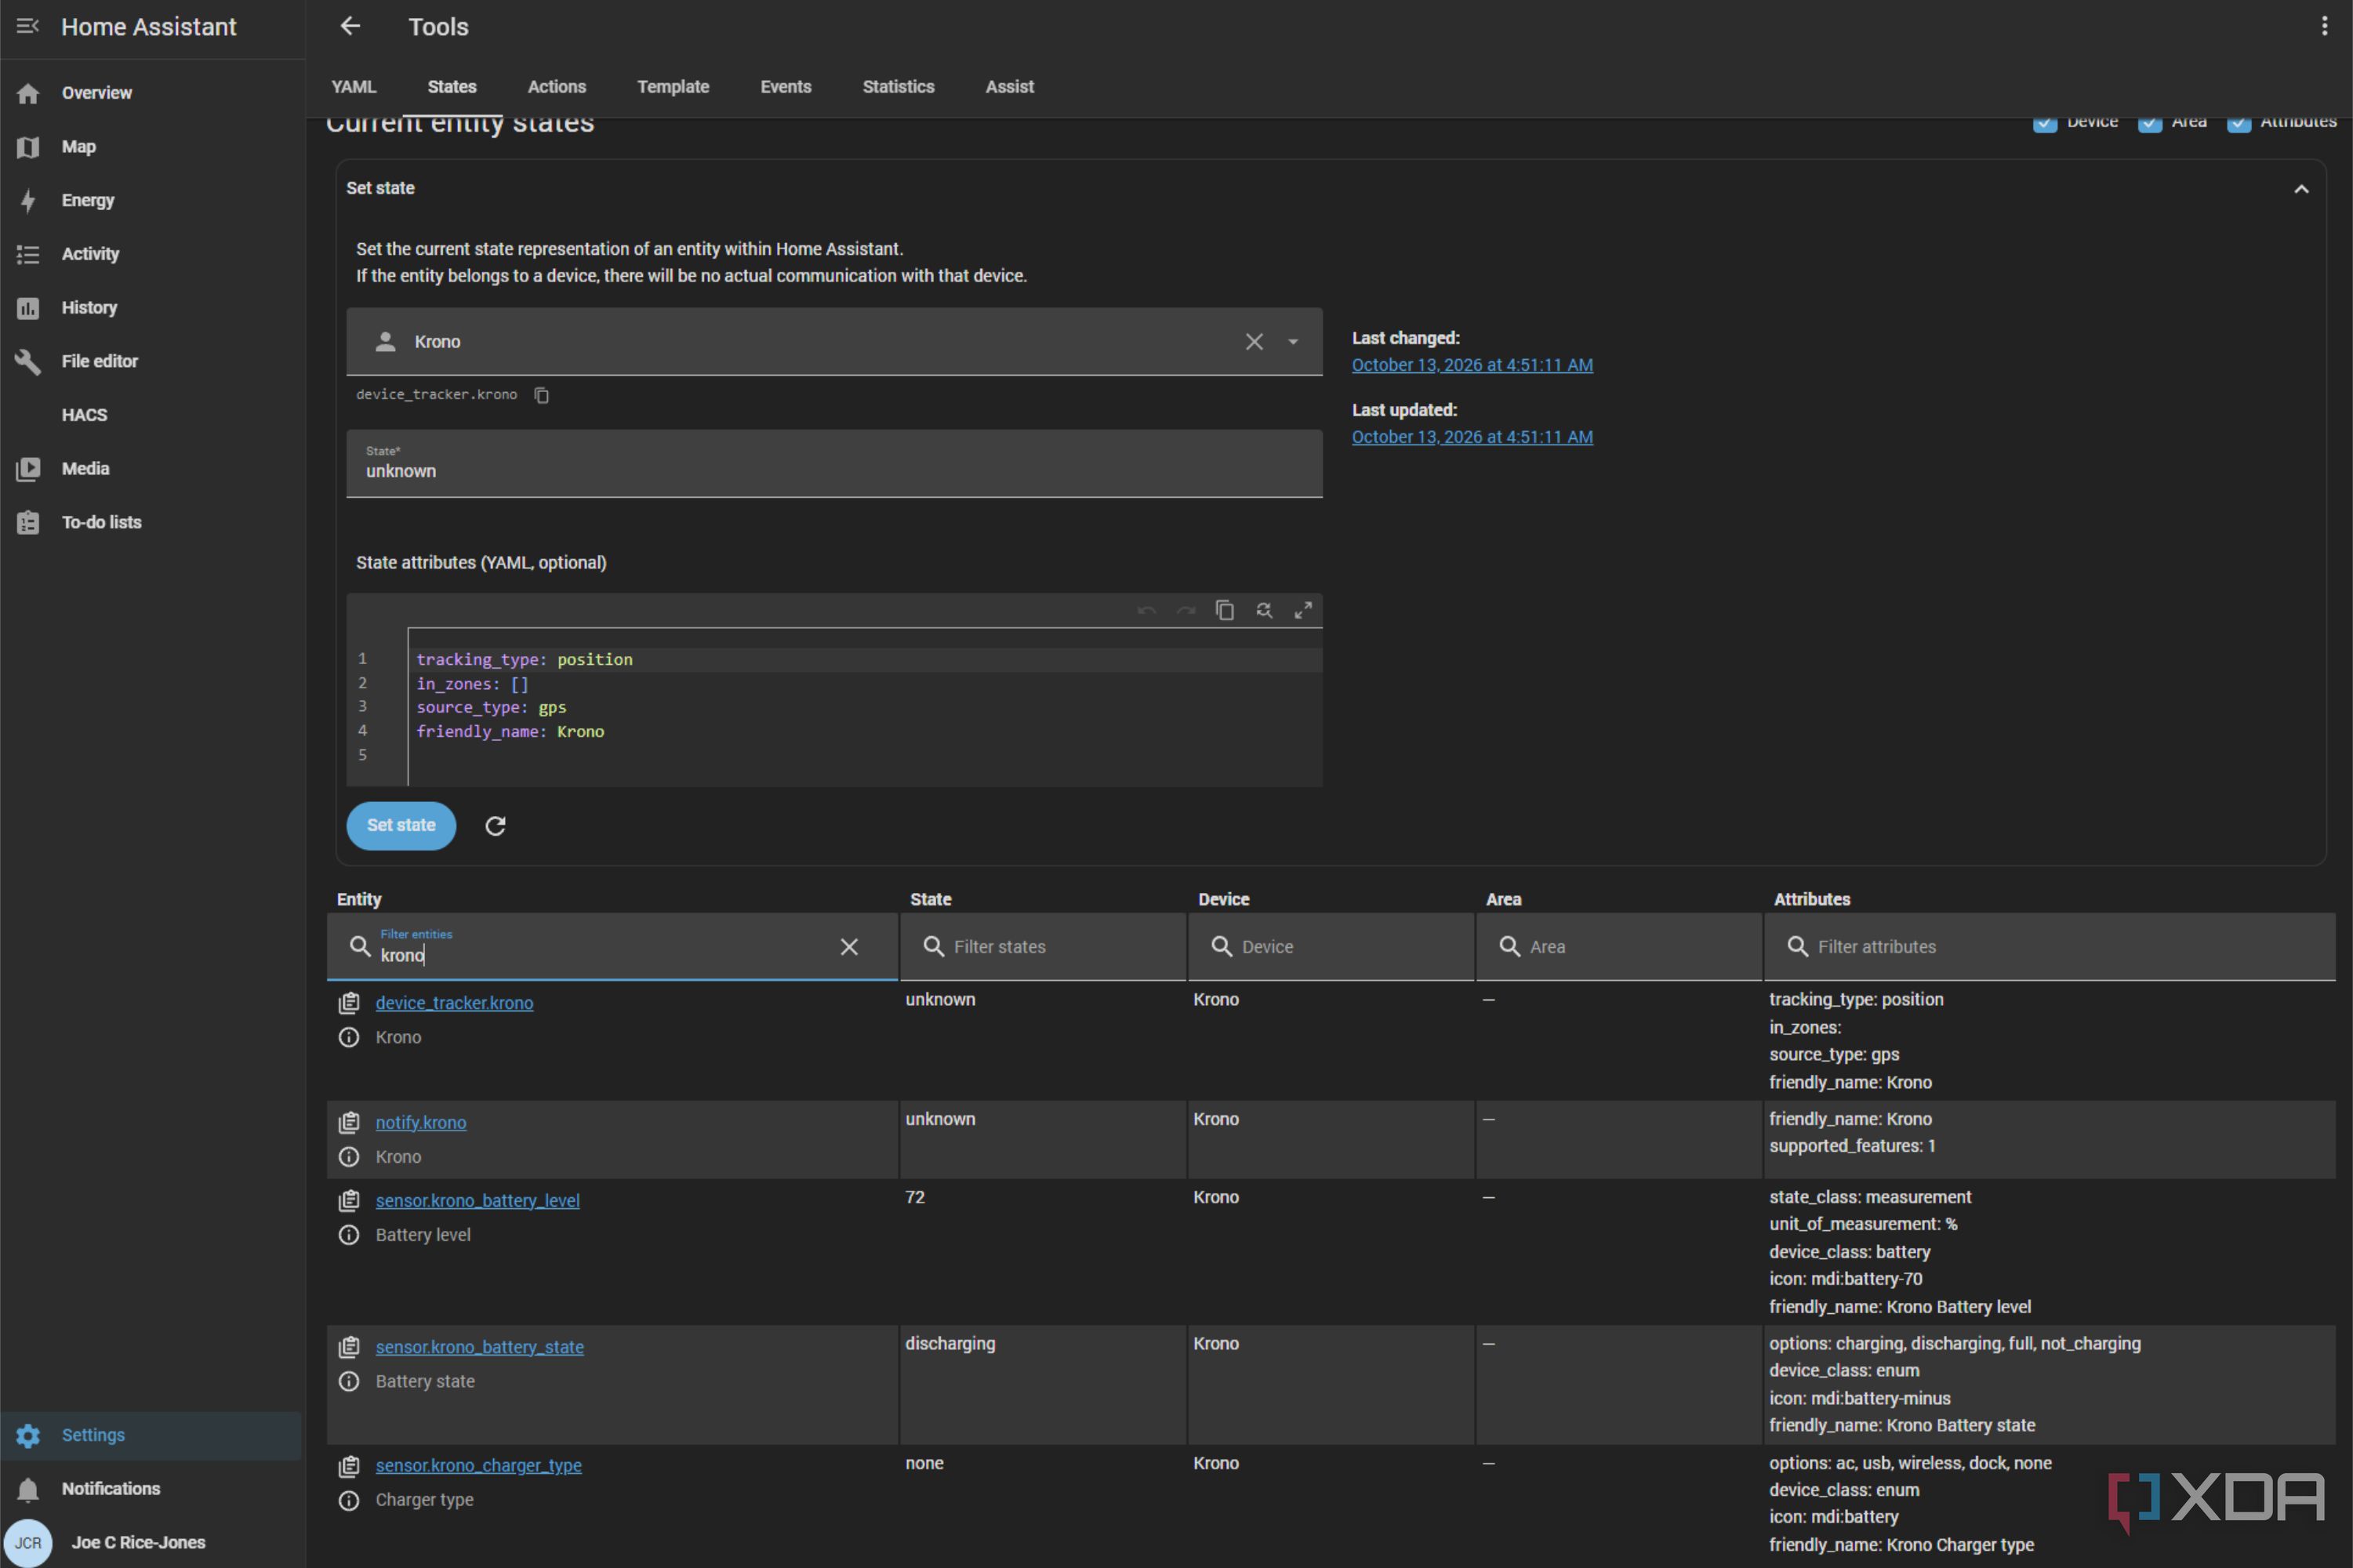Refresh entity state icon
Viewport: 2353px width, 1568px height.
tap(495, 826)
